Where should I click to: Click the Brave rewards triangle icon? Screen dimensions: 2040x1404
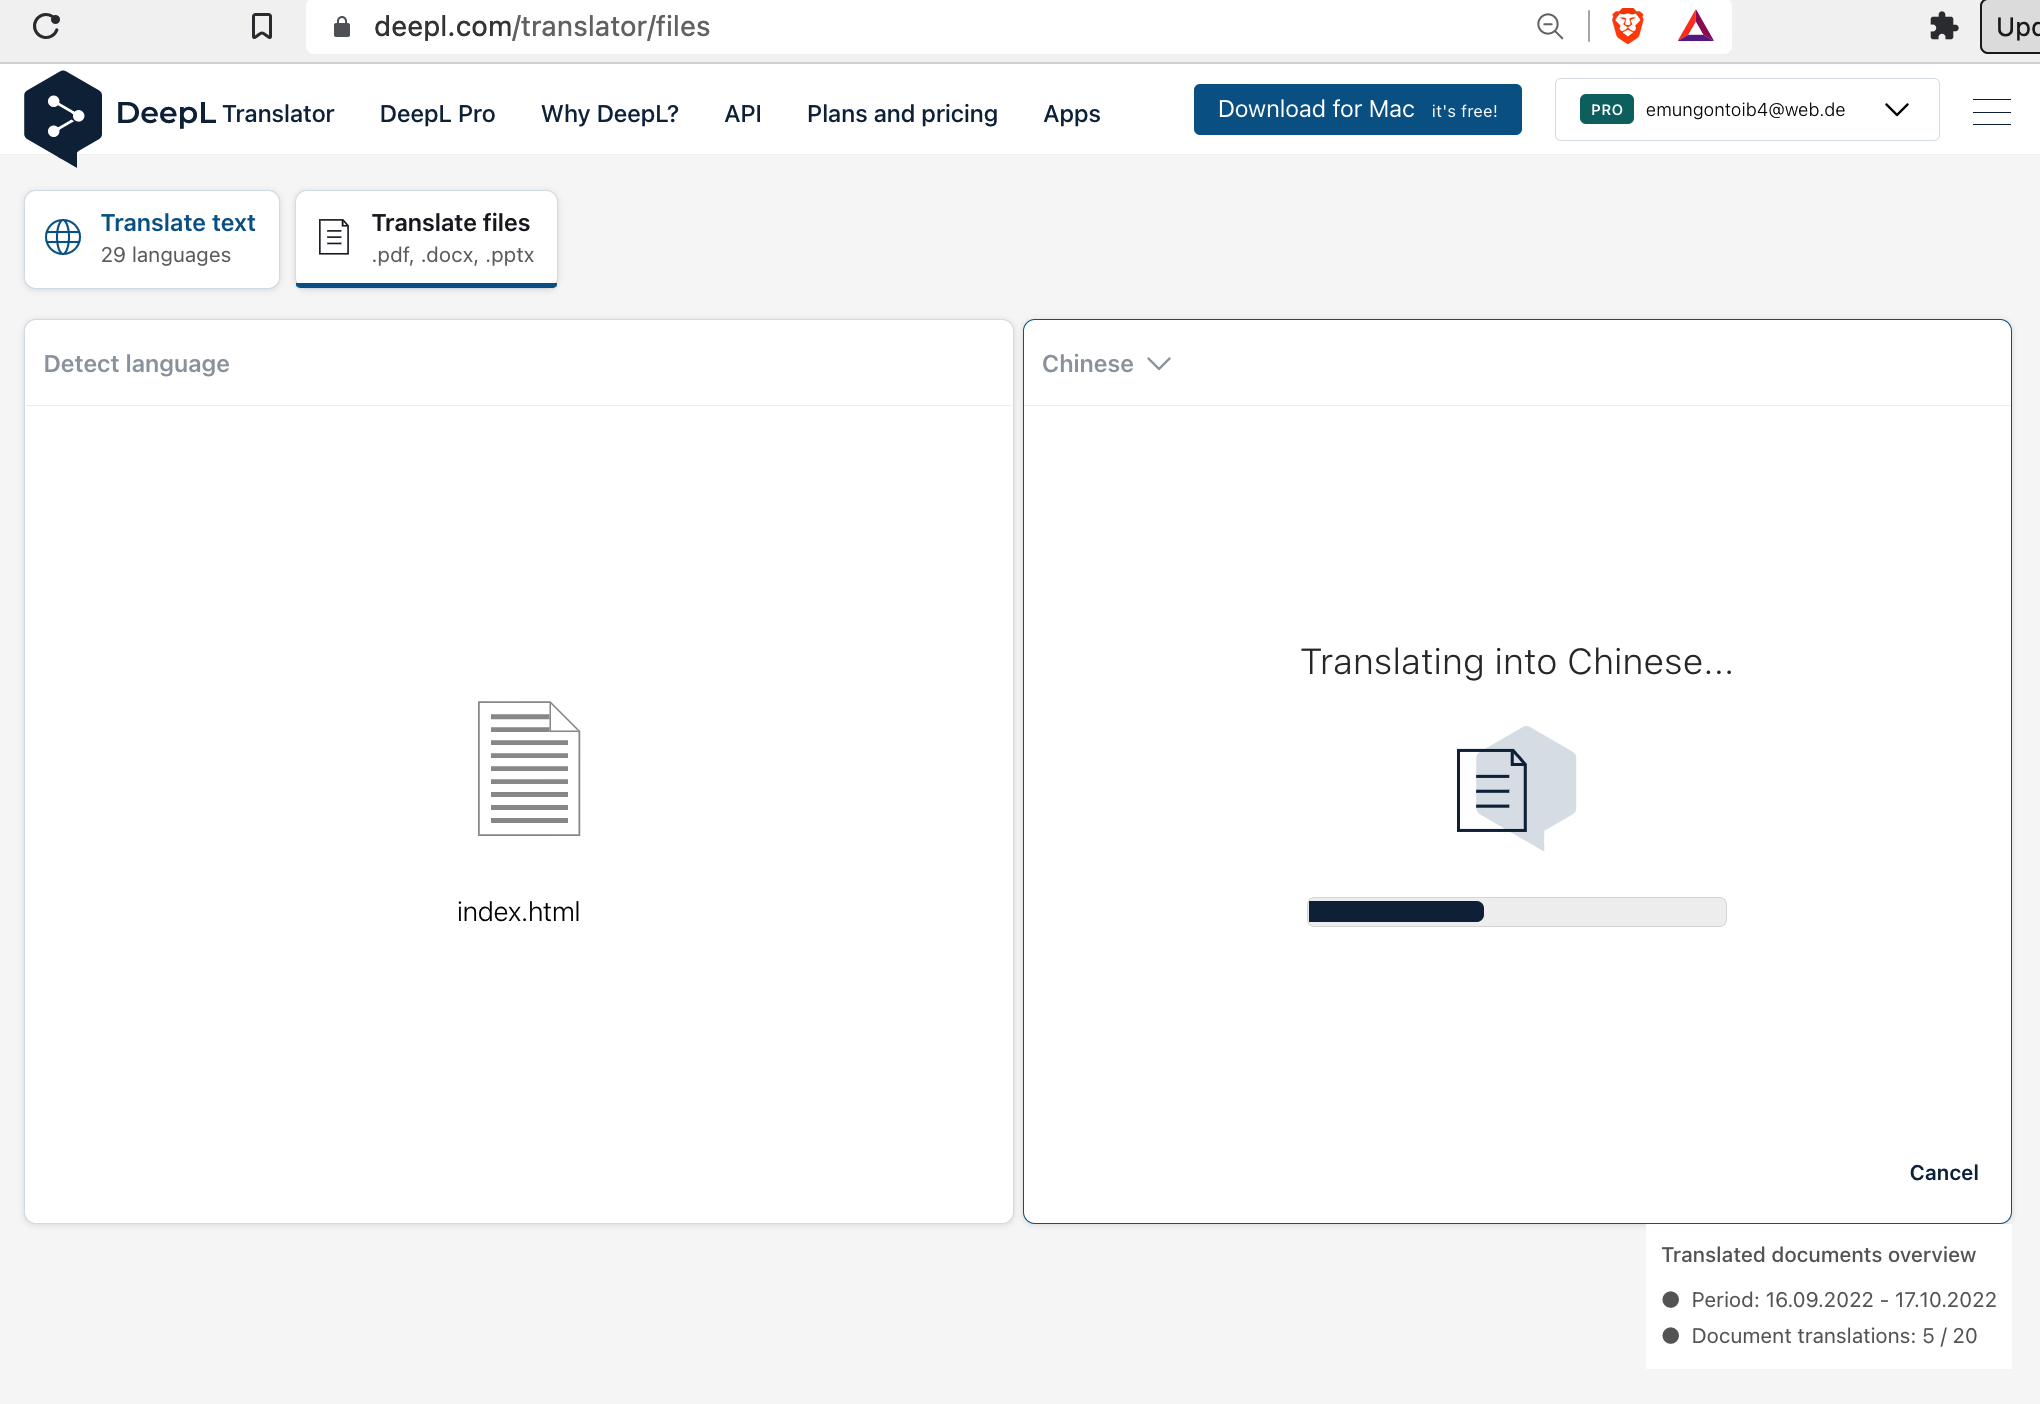coord(1695,26)
